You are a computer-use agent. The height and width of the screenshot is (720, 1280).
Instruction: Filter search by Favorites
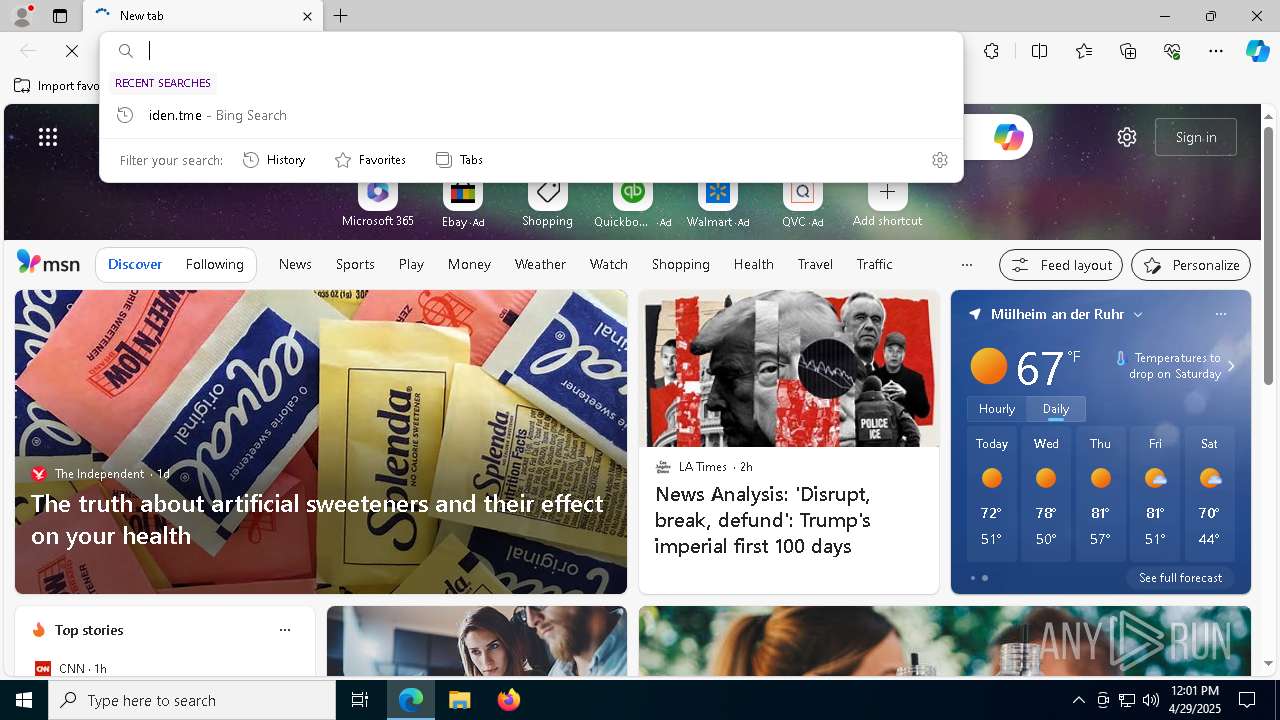click(370, 160)
